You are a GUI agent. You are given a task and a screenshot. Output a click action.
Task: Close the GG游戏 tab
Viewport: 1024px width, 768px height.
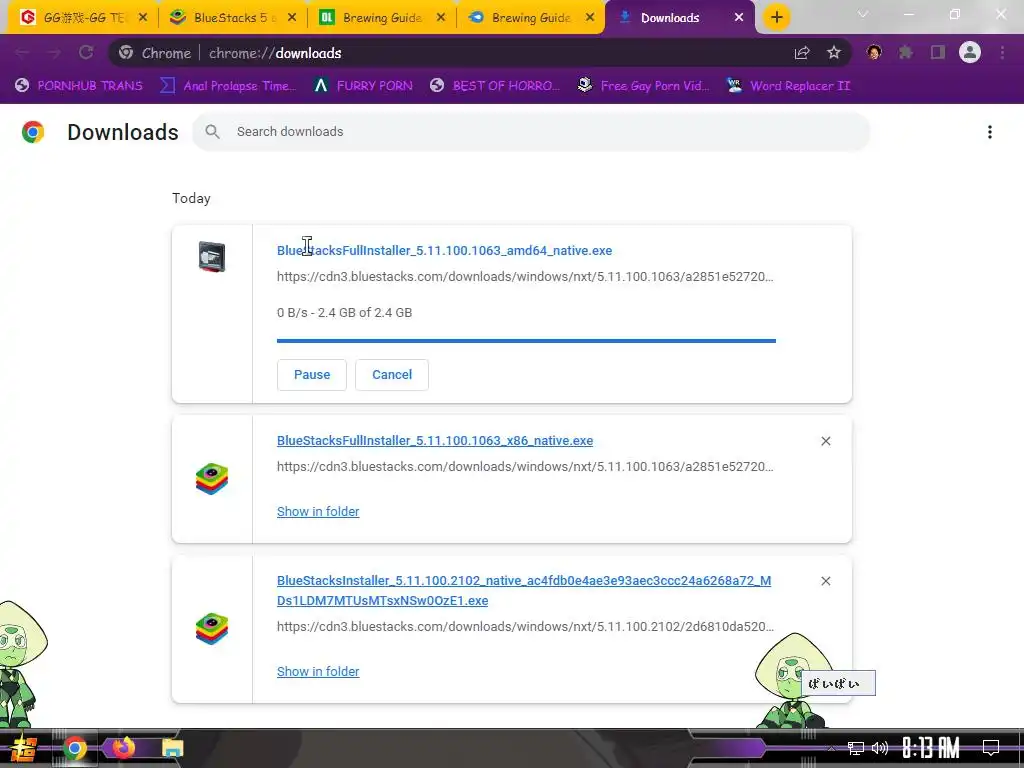coord(143,18)
